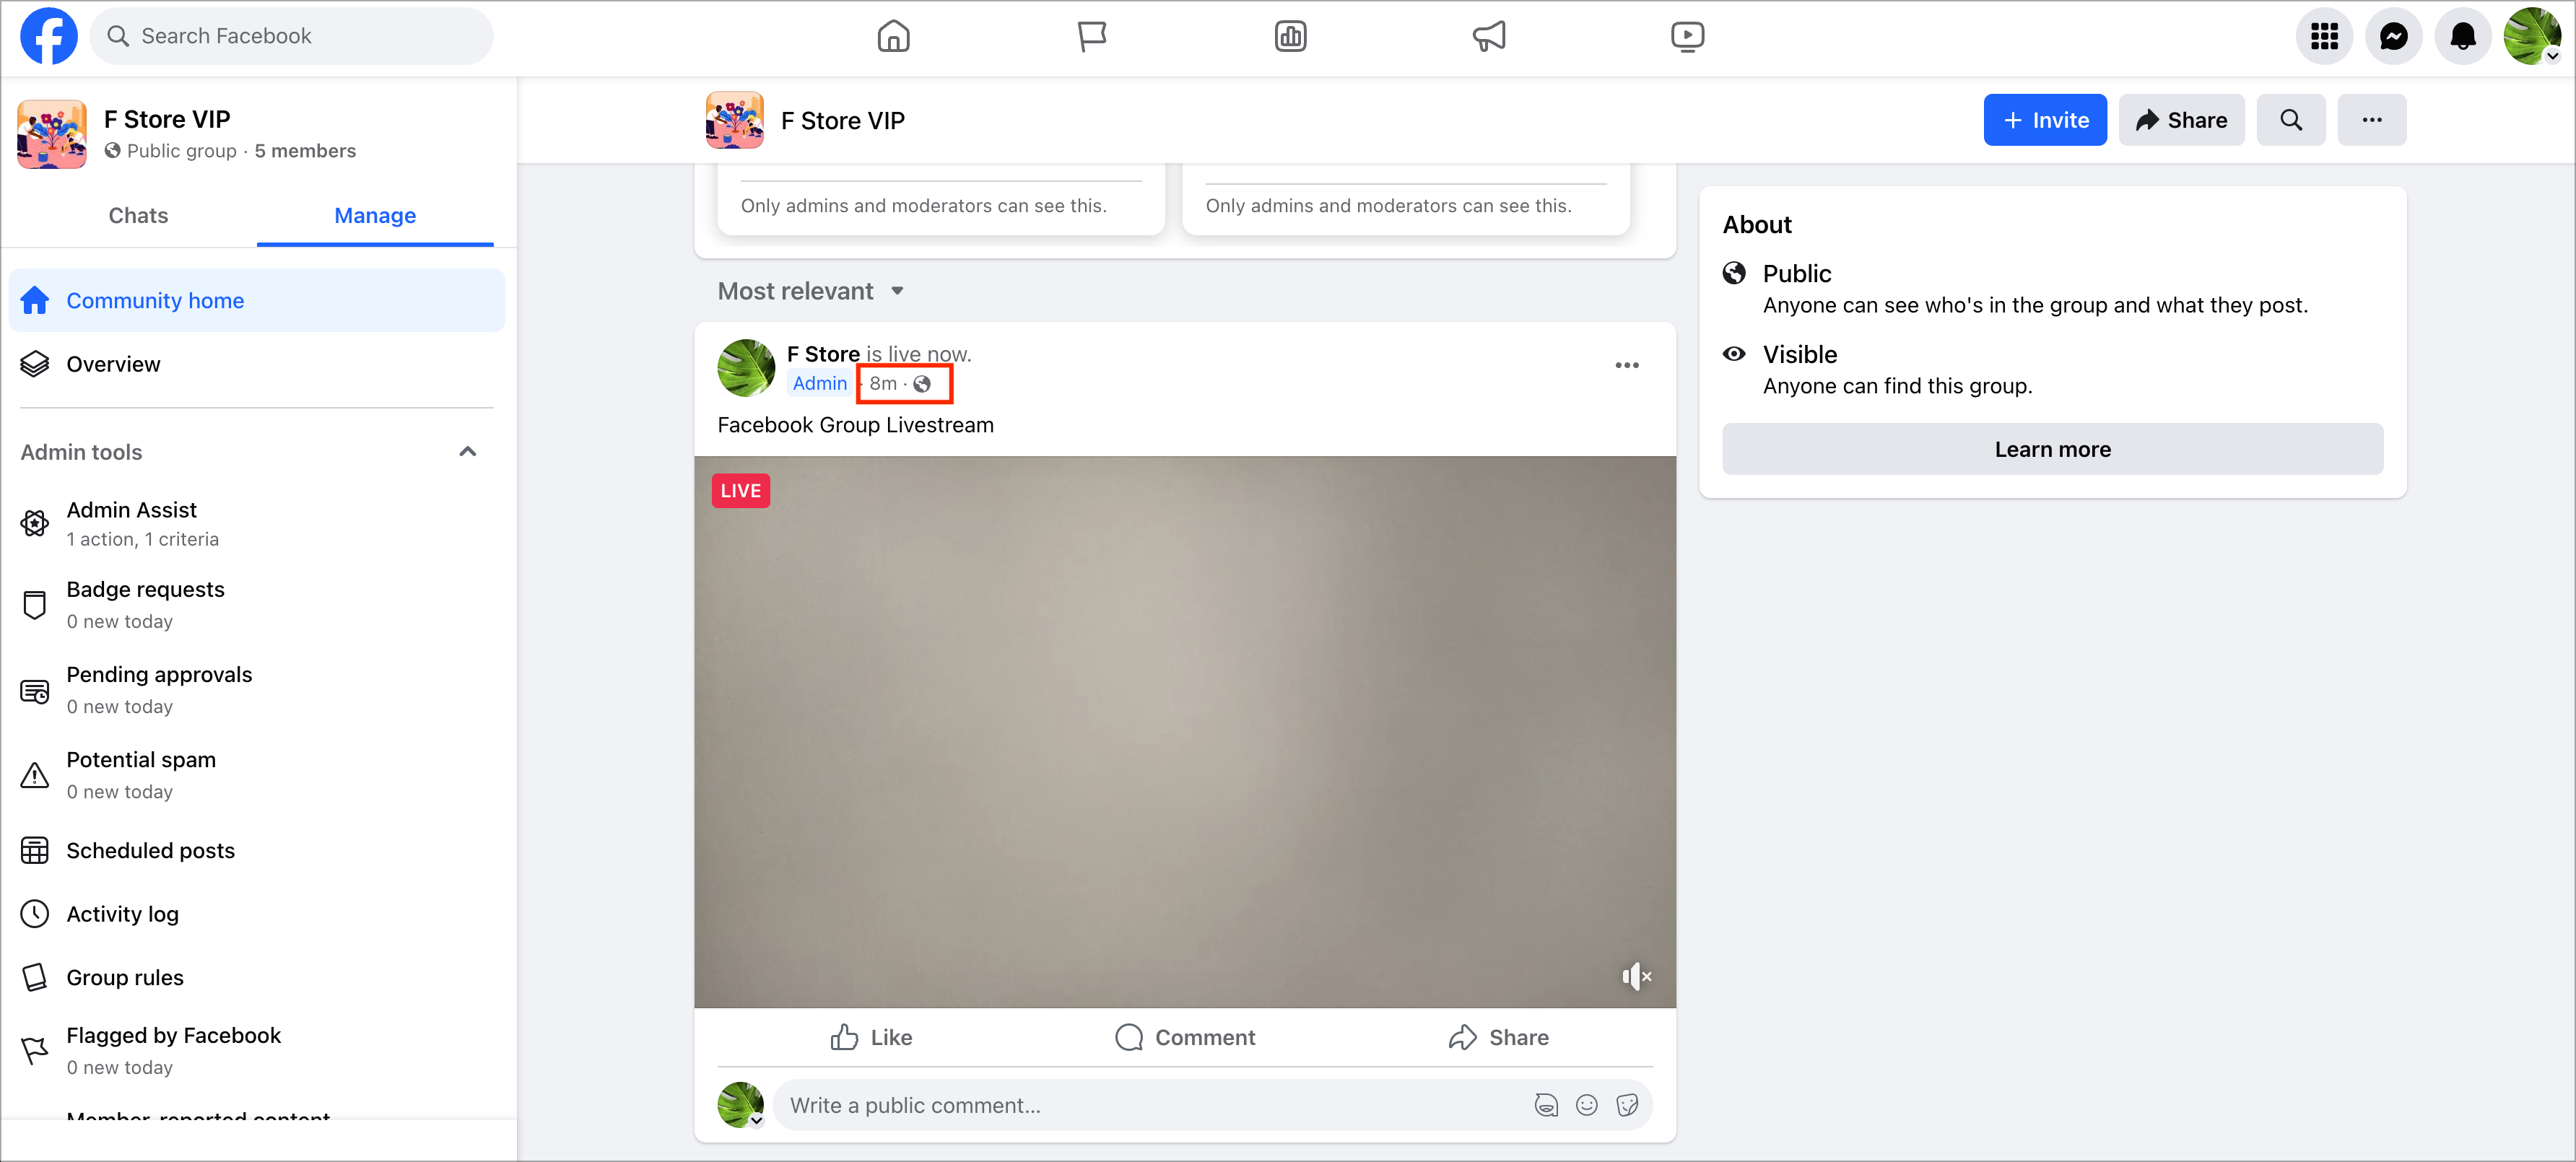The width and height of the screenshot is (2576, 1162).
Task: Open the Home feed icon
Action: click(x=893, y=36)
